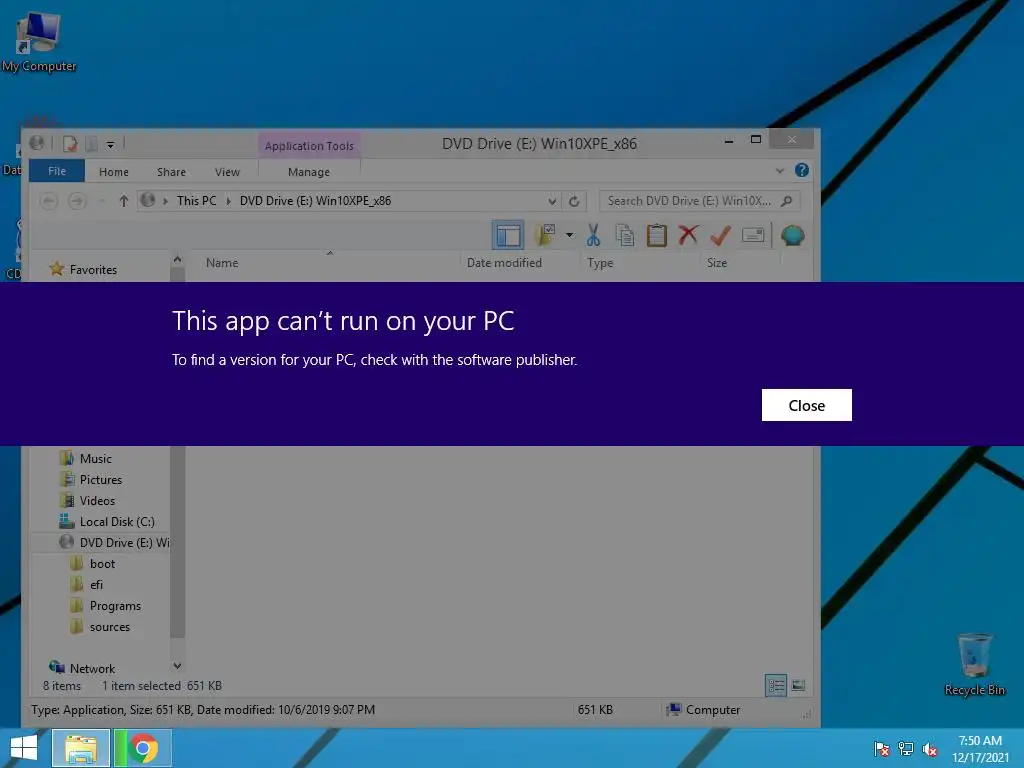Launch Google Chrome from the taskbar
The image size is (1024, 768).
(143, 748)
